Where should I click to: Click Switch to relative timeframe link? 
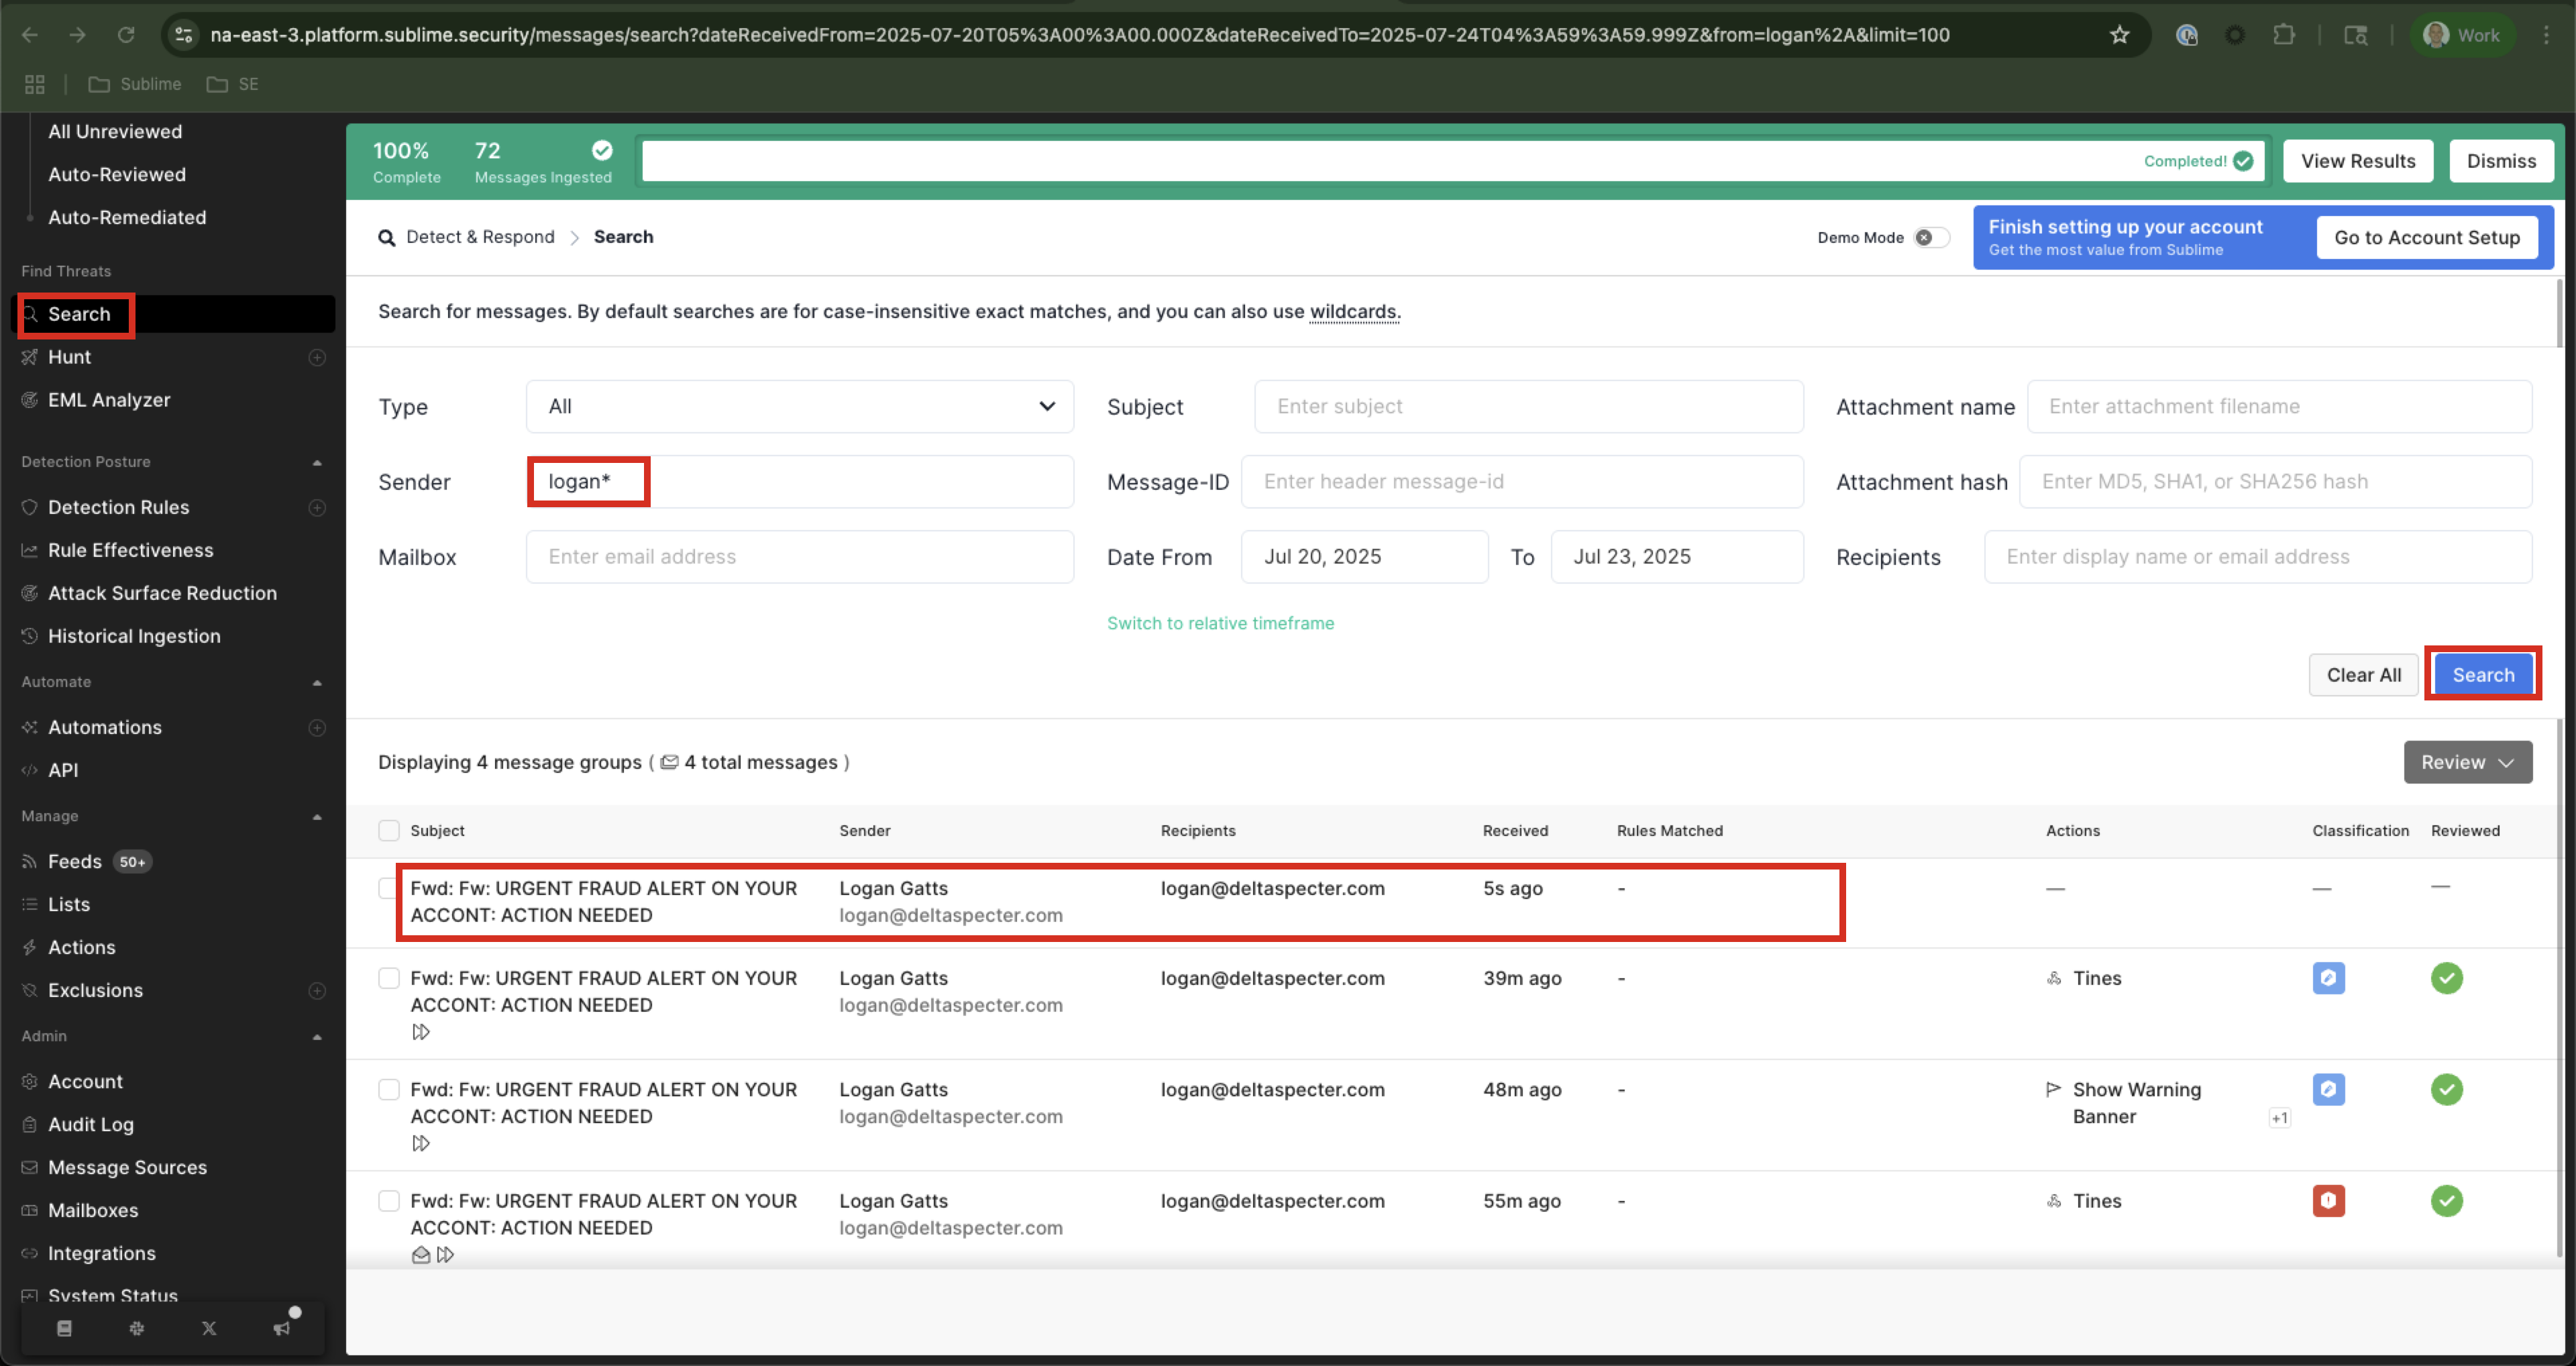[1219, 623]
